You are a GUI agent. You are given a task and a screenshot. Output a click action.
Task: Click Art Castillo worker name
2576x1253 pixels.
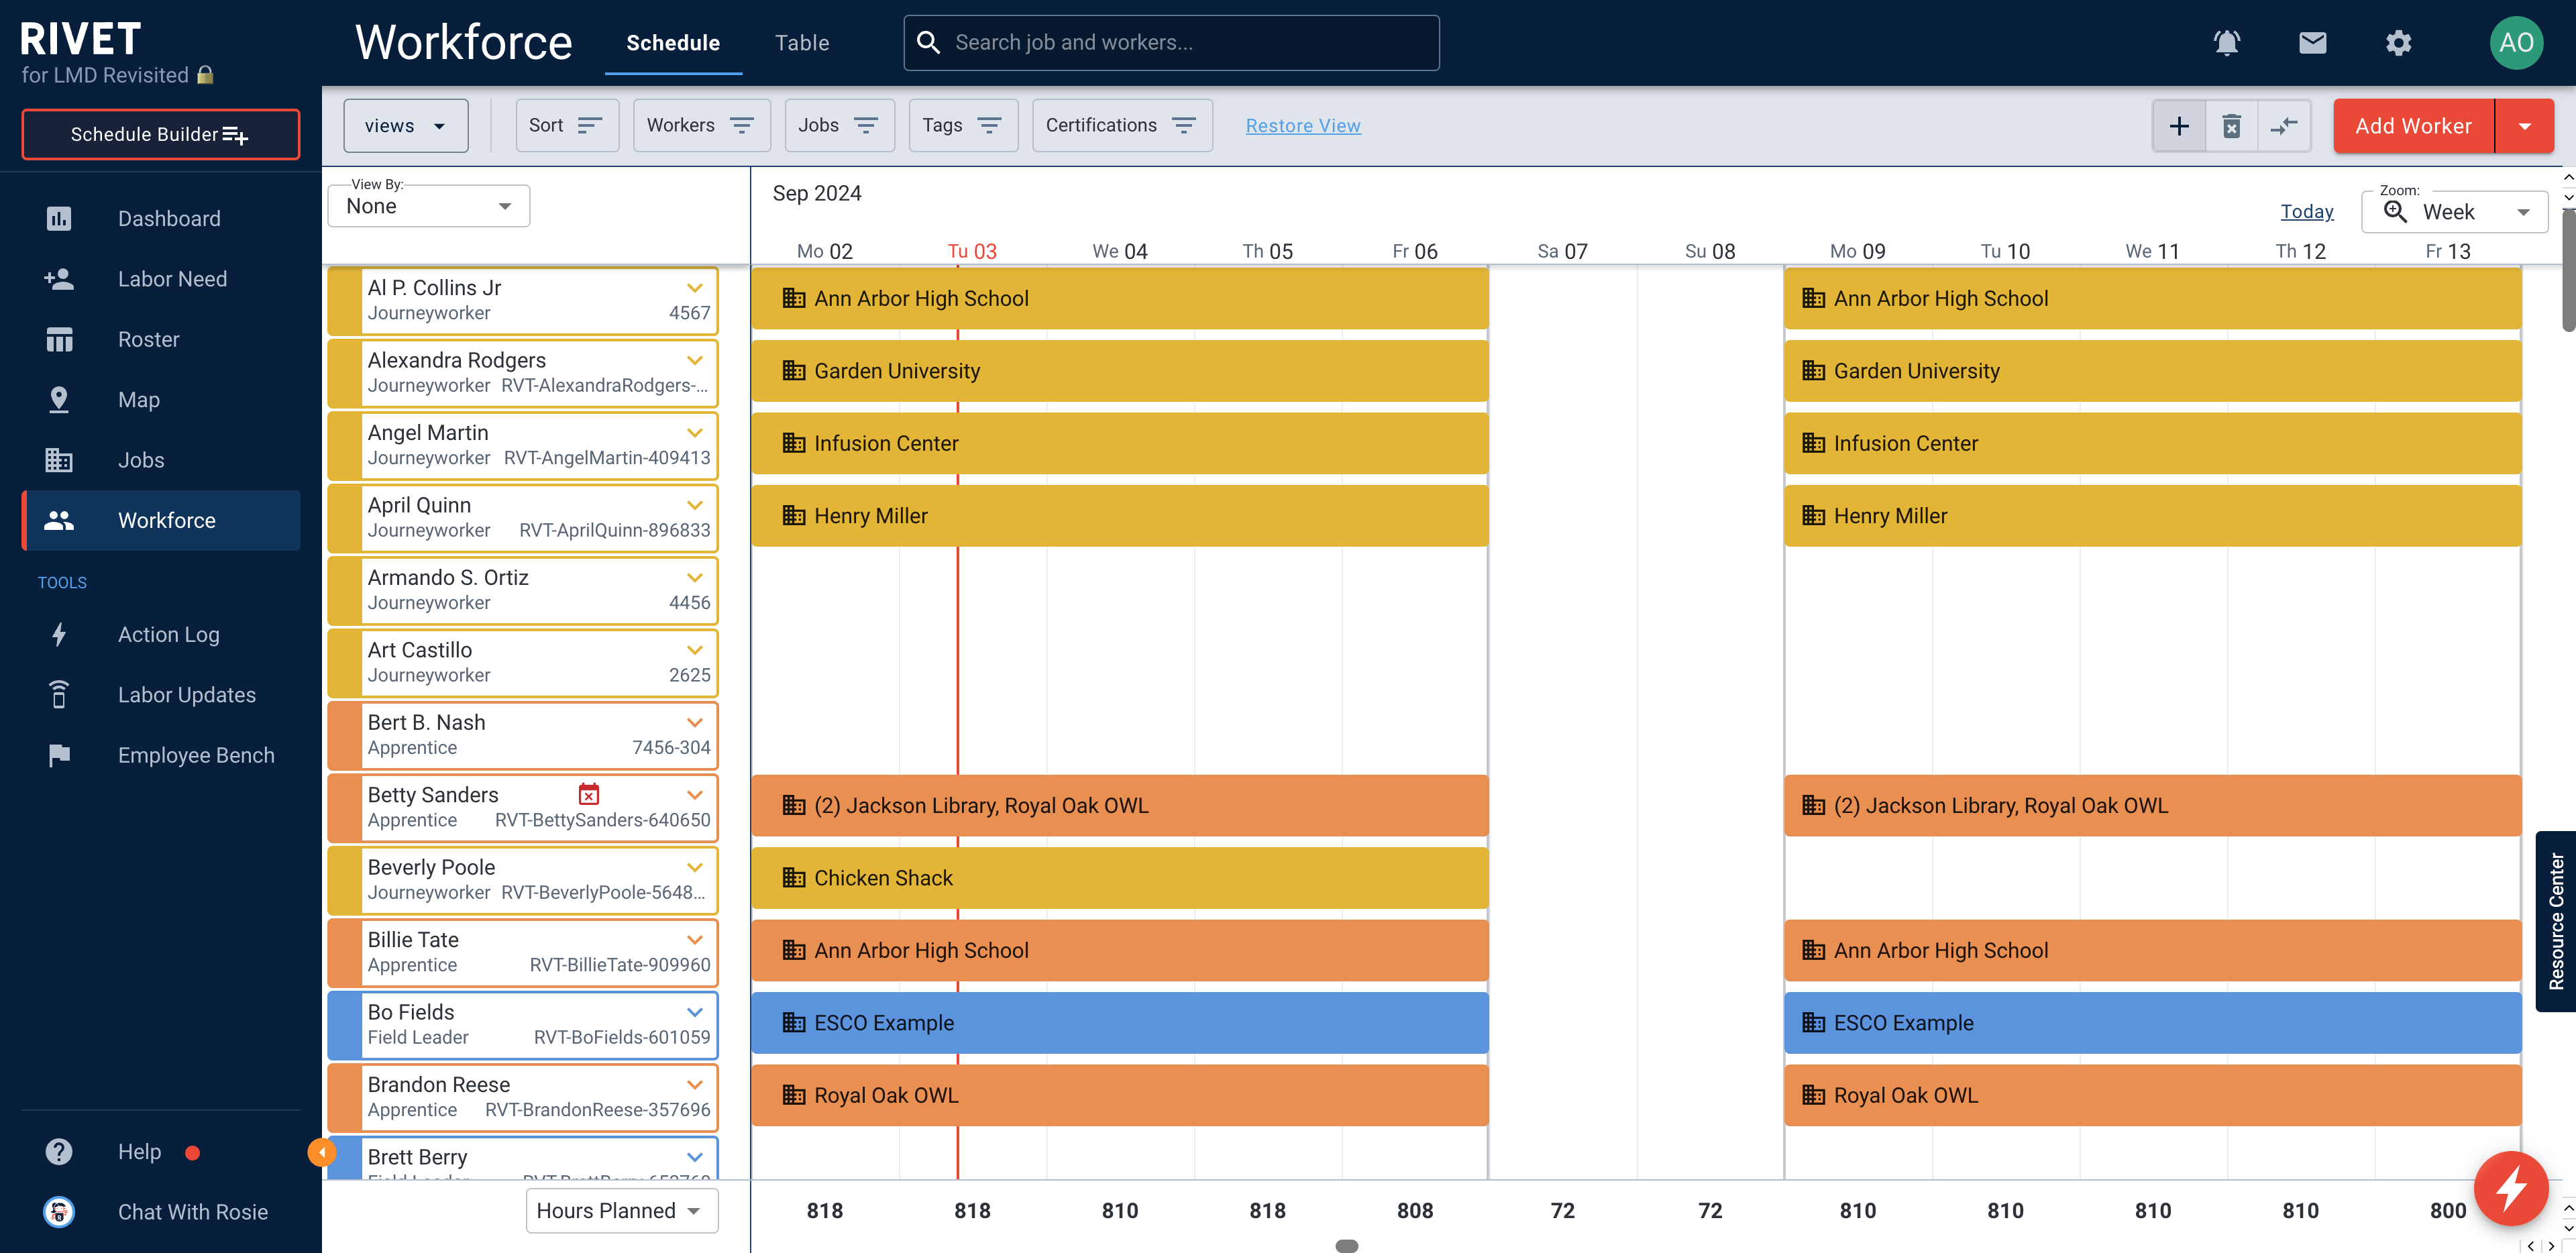420,650
